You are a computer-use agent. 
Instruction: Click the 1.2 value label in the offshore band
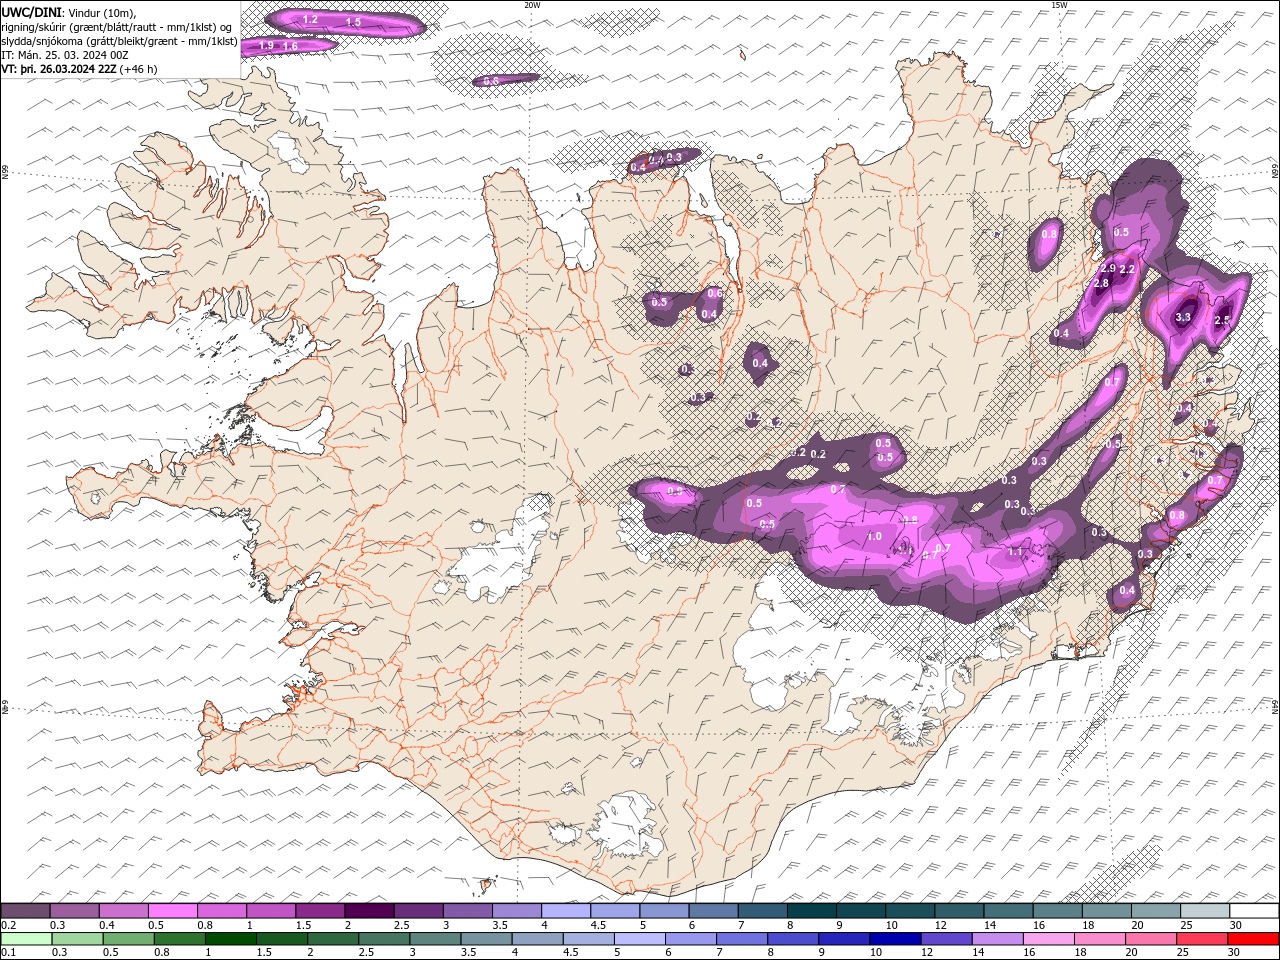[310, 19]
